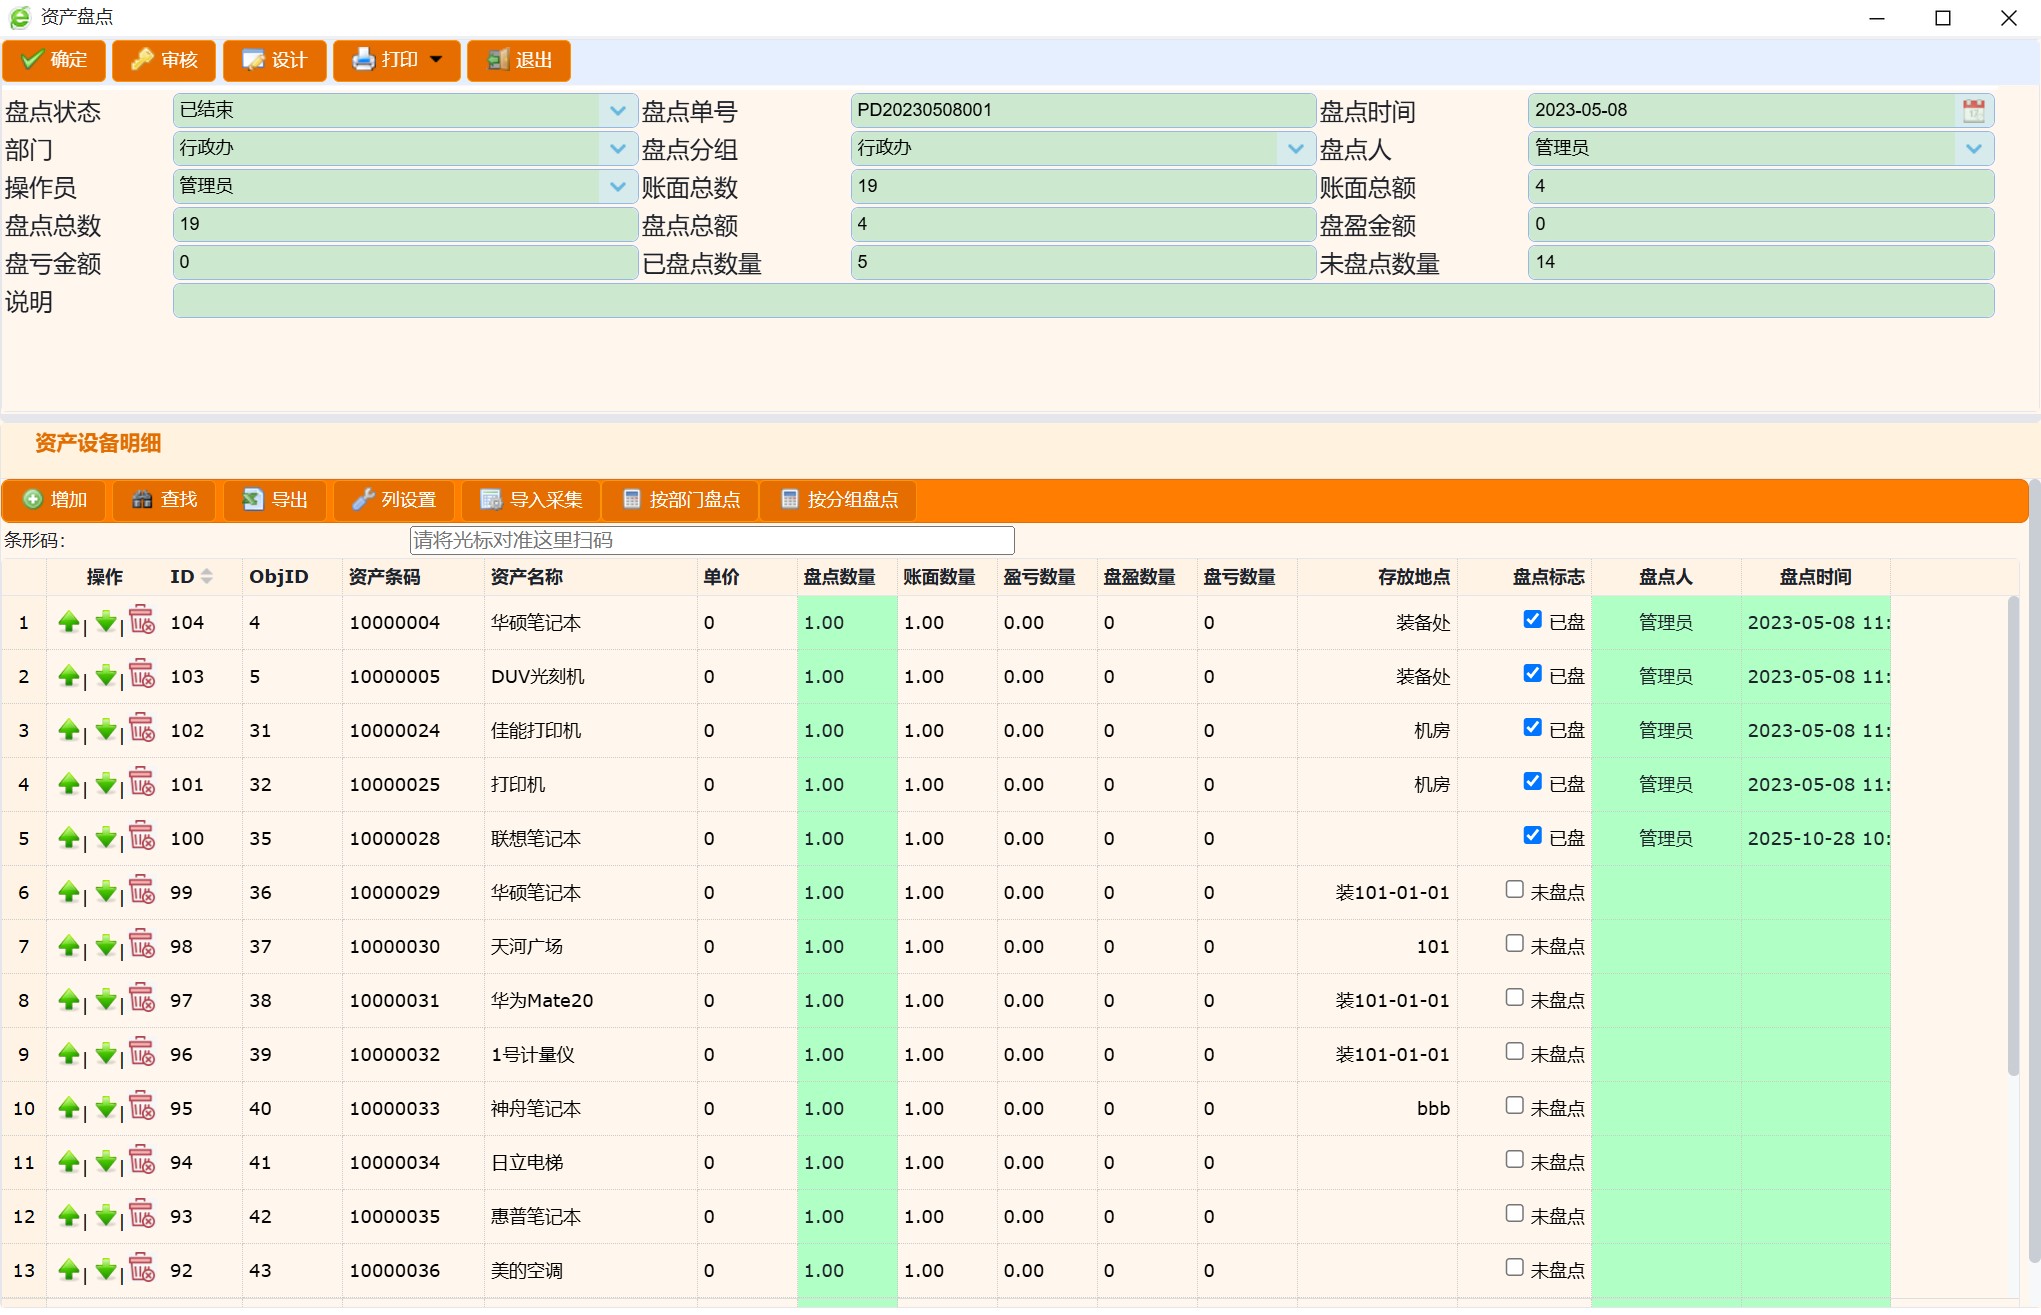Expand the 盘点状态 dropdown
2041x1315 pixels.
point(617,110)
